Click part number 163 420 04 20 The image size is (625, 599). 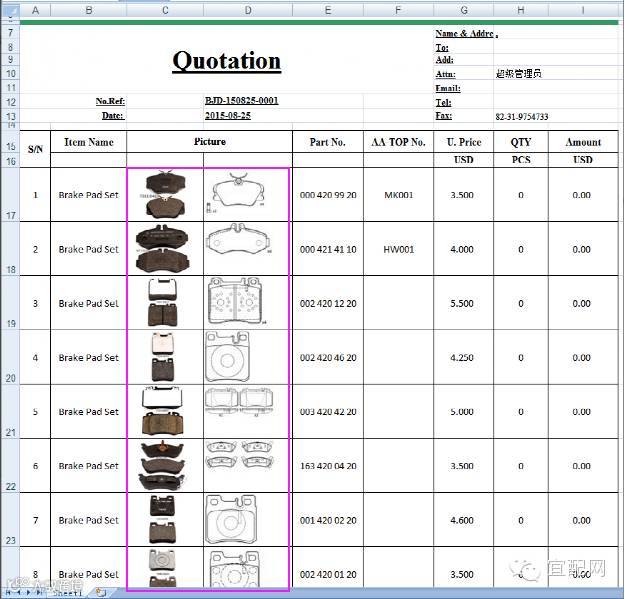click(328, 466)
